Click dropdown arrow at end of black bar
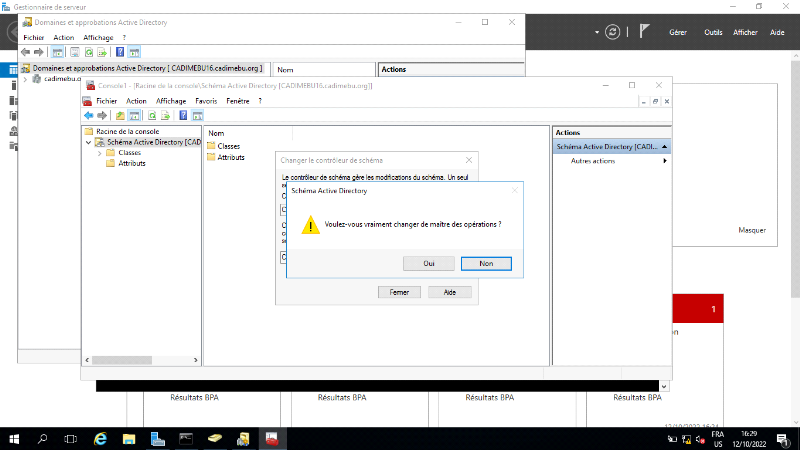800x450 pixels. click(x=664, y=387)
